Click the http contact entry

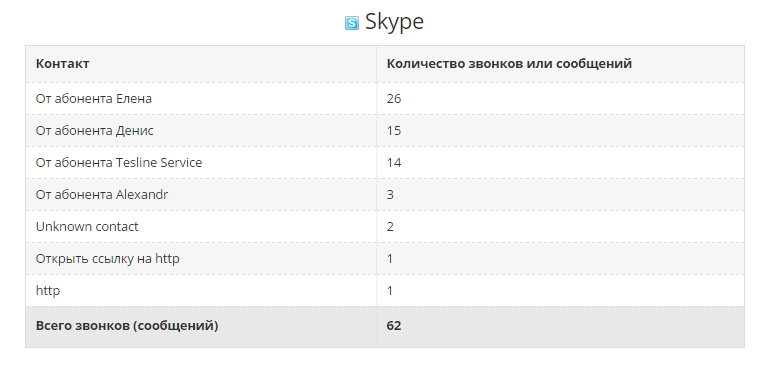point(48,291)
